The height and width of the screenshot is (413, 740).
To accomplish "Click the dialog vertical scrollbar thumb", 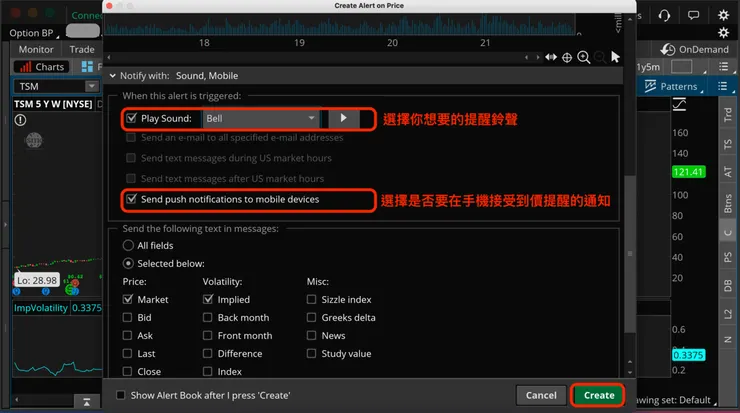I will click(630, 254).
